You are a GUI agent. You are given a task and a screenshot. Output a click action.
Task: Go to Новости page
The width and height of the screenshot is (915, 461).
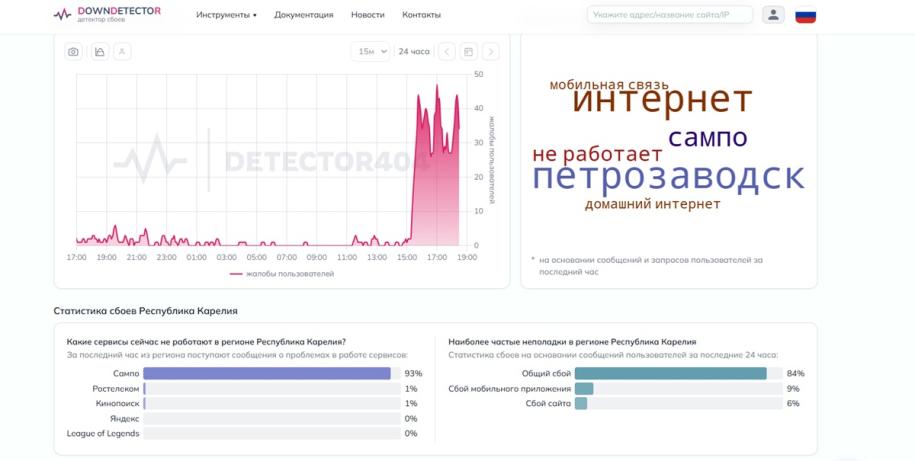coord(368,15)
